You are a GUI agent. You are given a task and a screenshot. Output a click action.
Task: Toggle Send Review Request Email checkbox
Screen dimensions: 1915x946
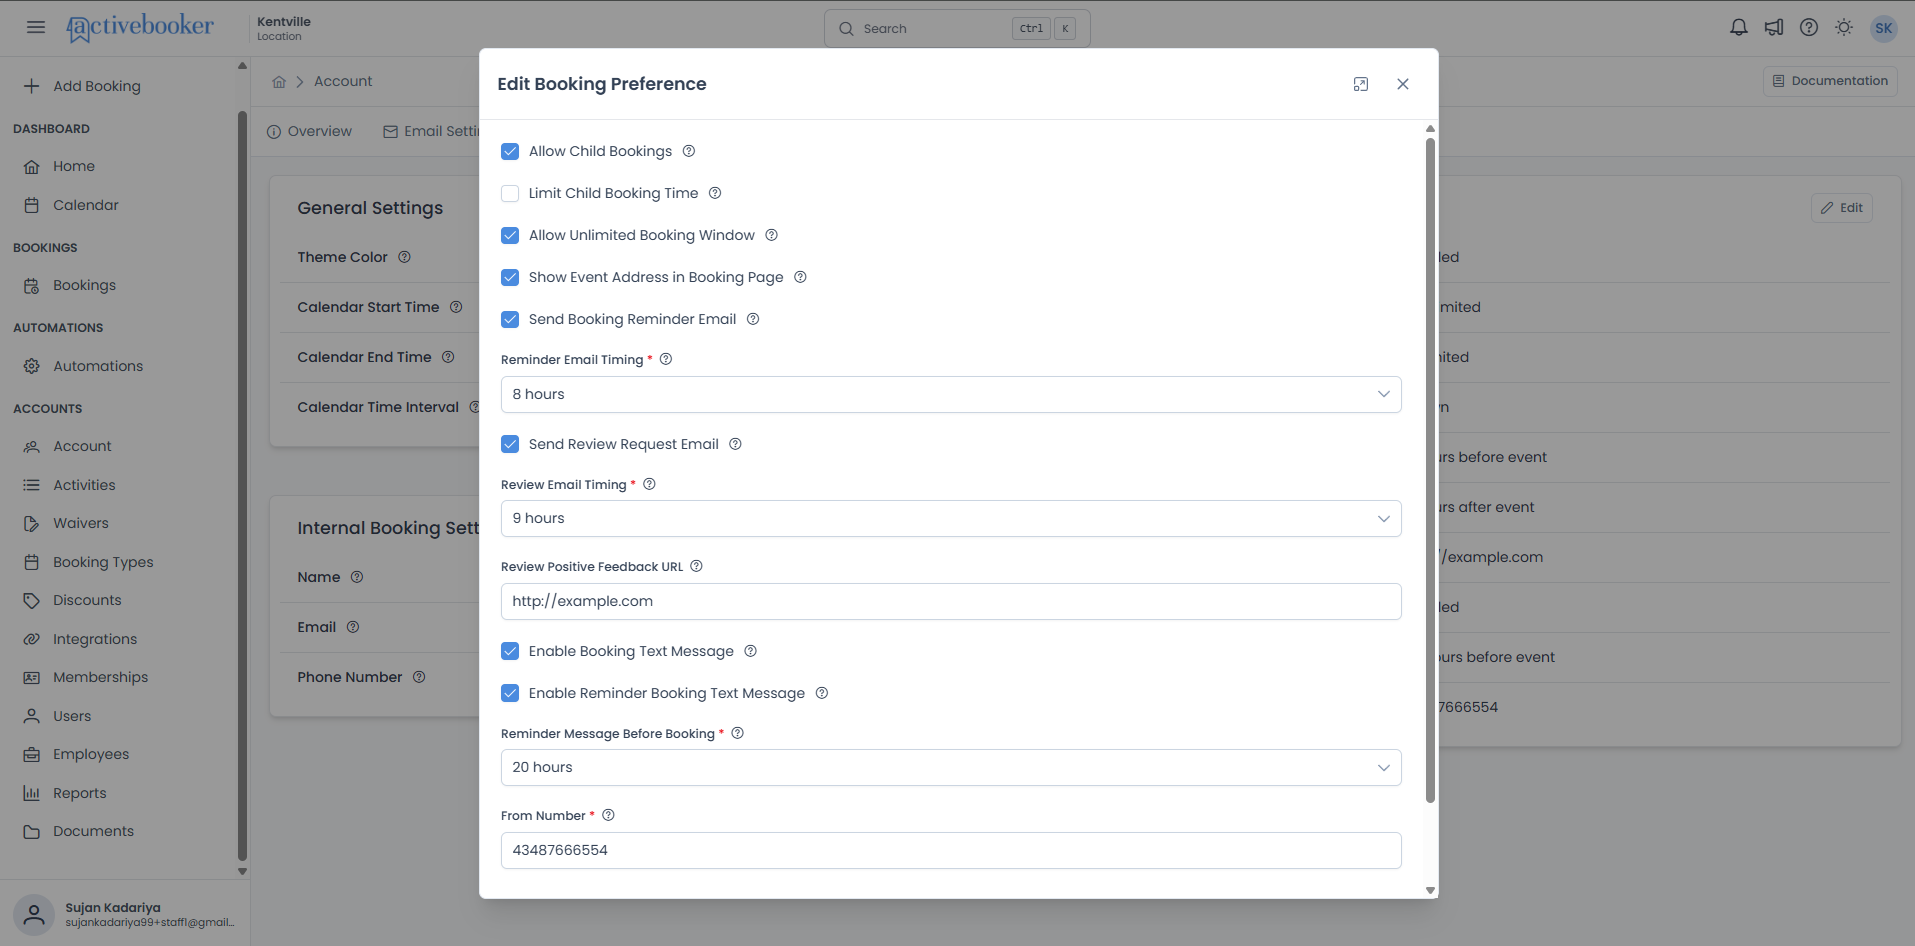coord(510,444)
